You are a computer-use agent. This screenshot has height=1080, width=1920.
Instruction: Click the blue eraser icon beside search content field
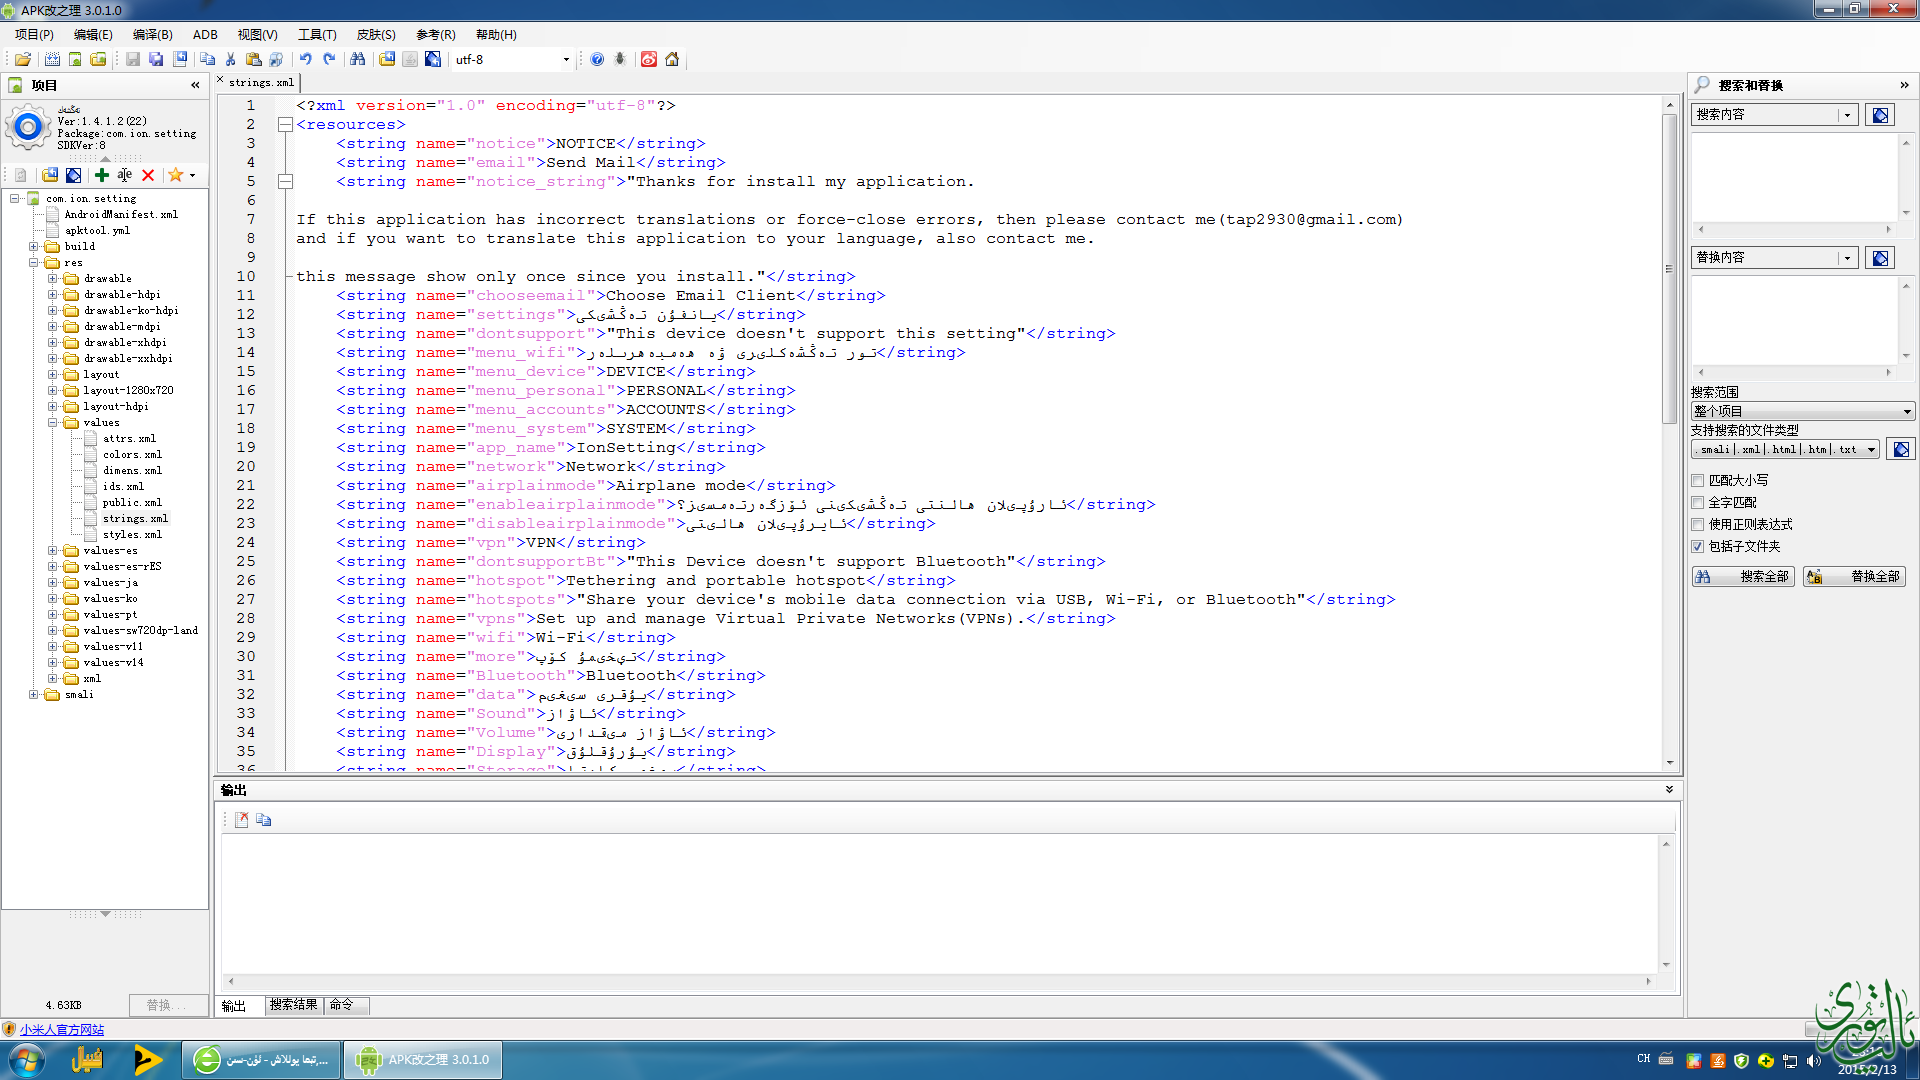point(1880,115)
